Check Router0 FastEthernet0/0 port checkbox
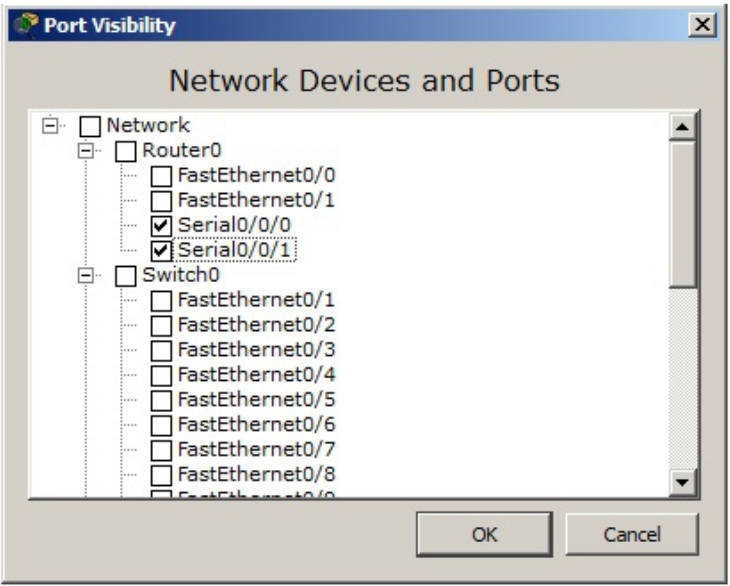Image resolution: width=730 pixels, height=586 pixels. [161, 177]
